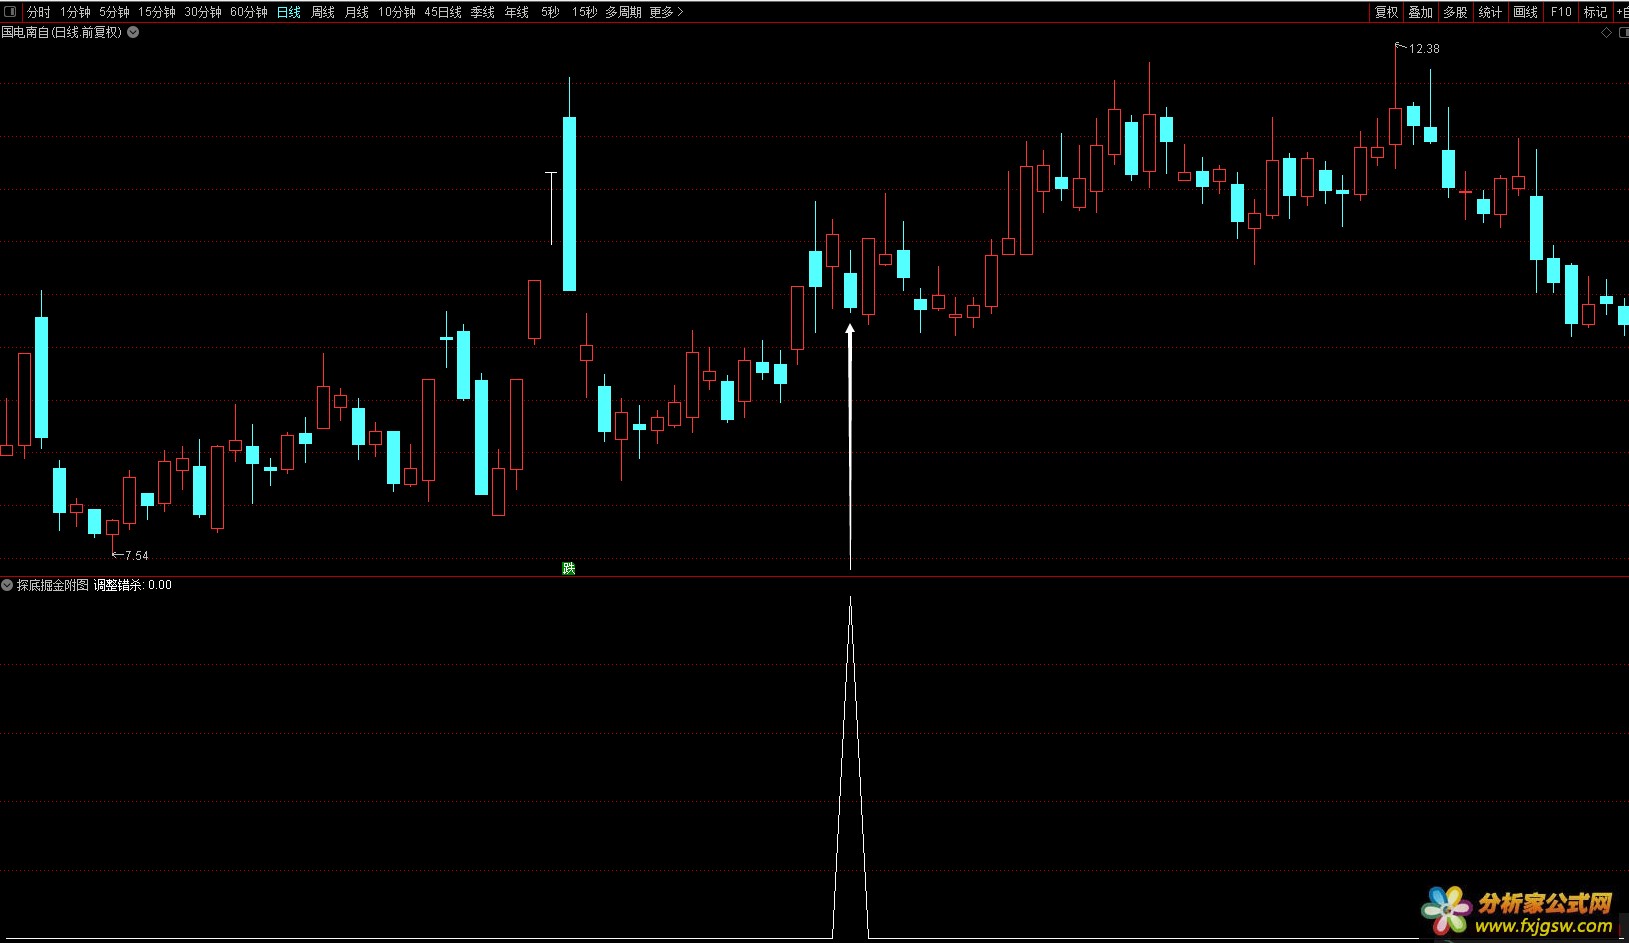Click the 调整错杀: 0.00 value label

tap(133, 585)
